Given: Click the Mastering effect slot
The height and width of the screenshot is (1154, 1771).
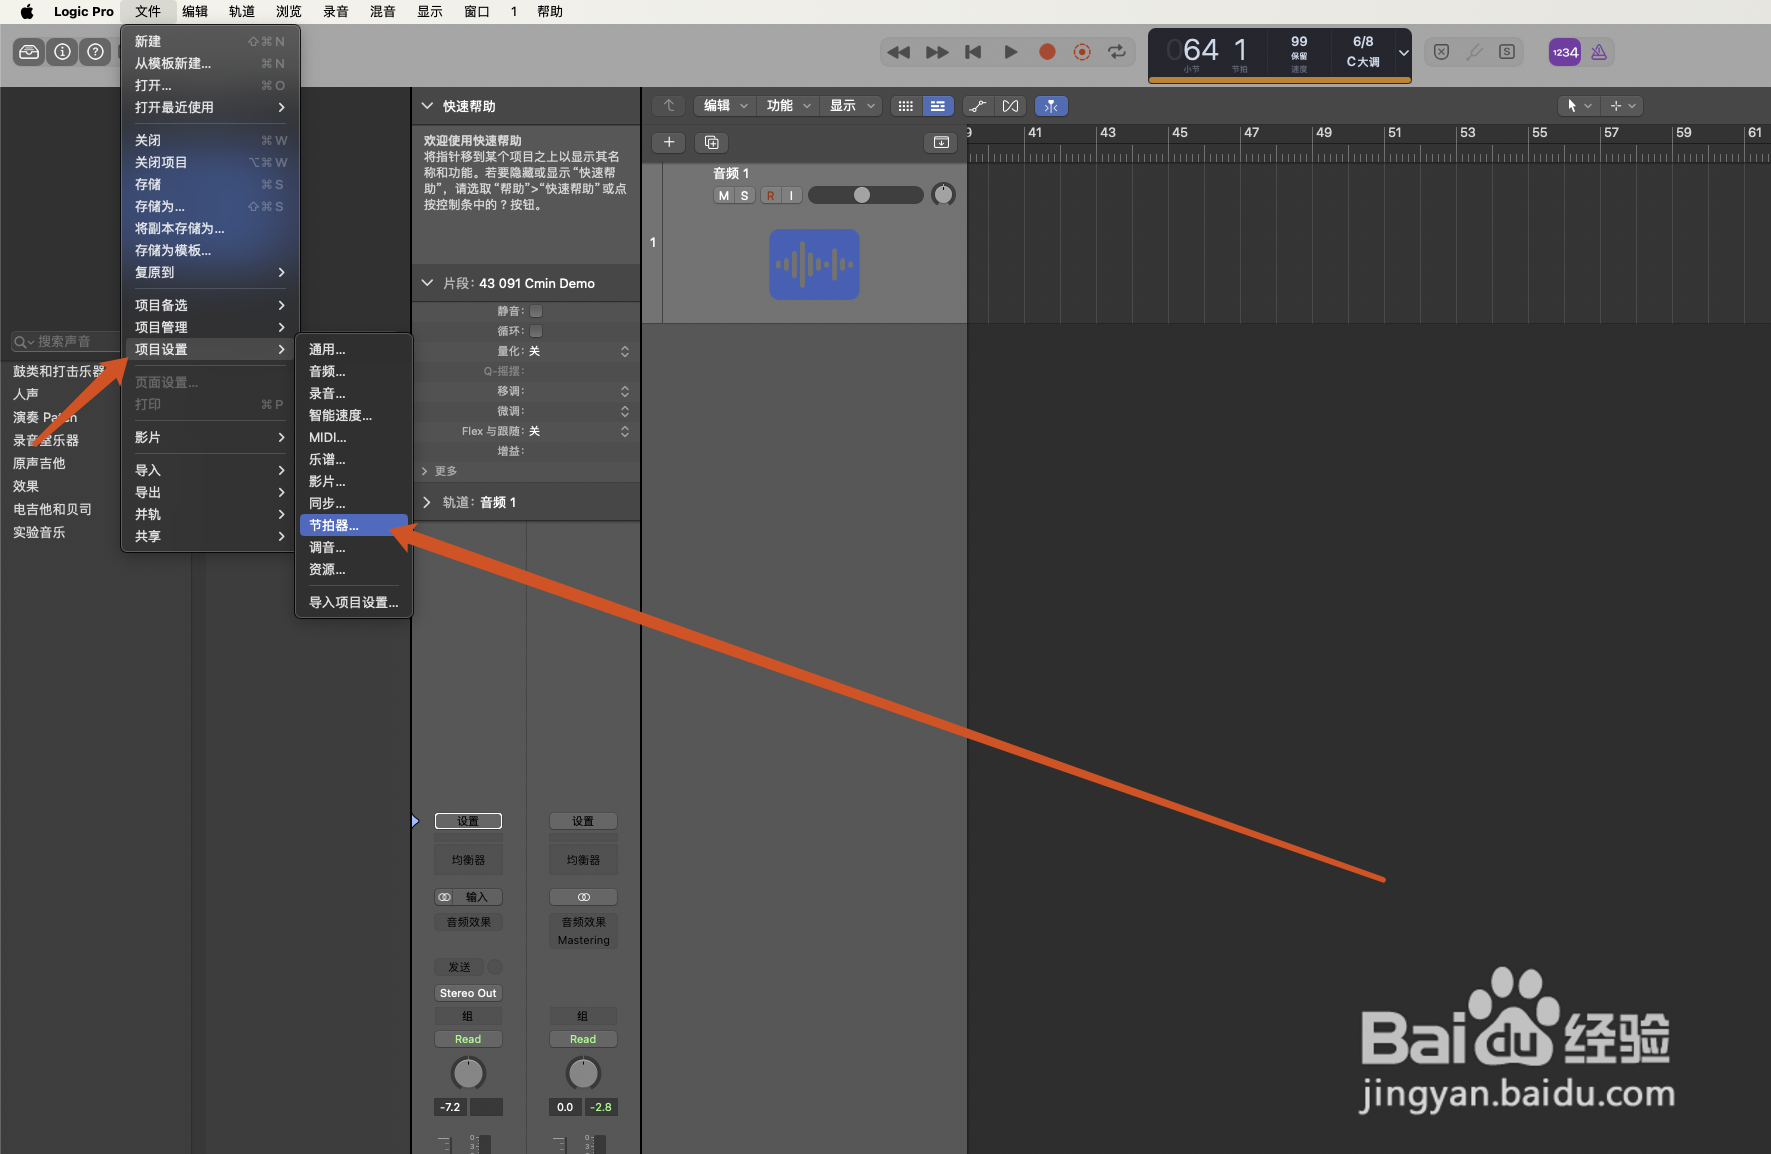Looking at the screenshot, I should [x=584, y=940].
